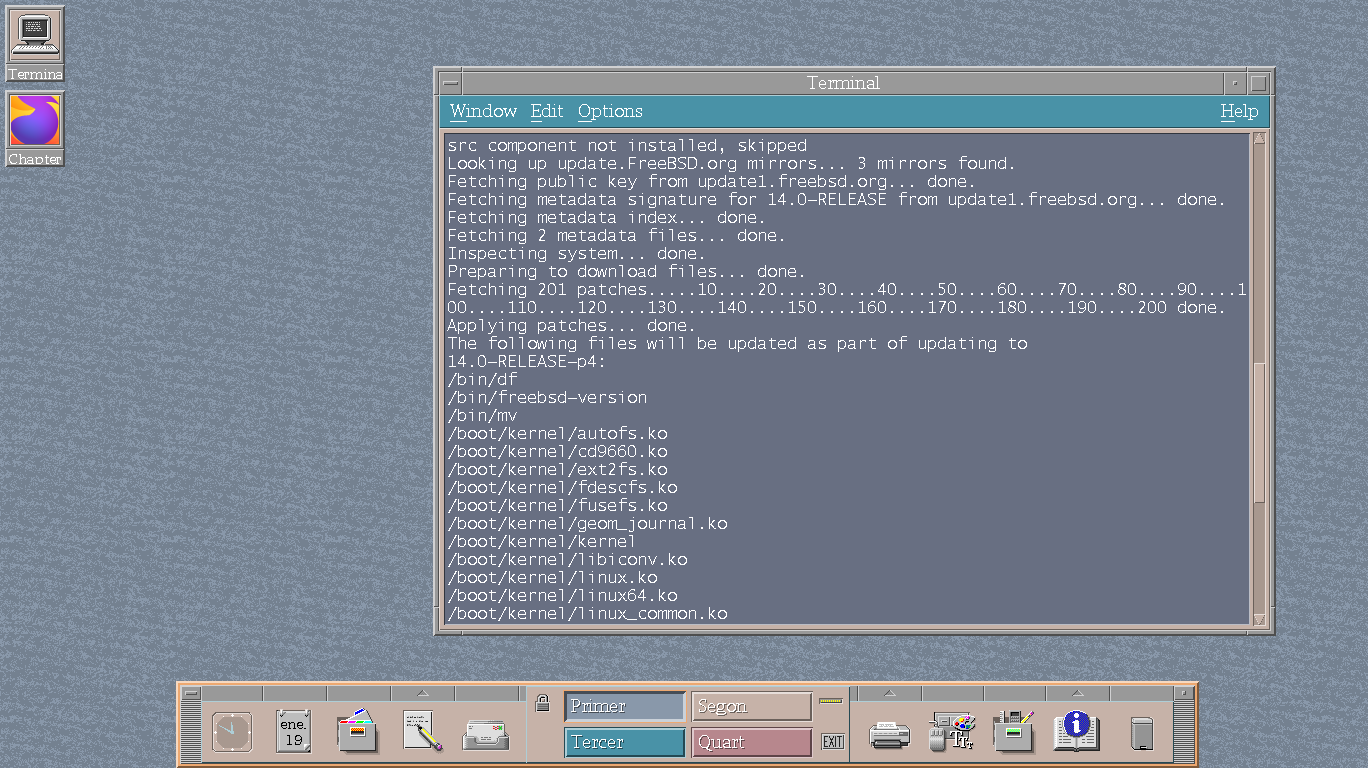
Task: Click the line 'src component not installed, skipped'
Action: [627, 146]
